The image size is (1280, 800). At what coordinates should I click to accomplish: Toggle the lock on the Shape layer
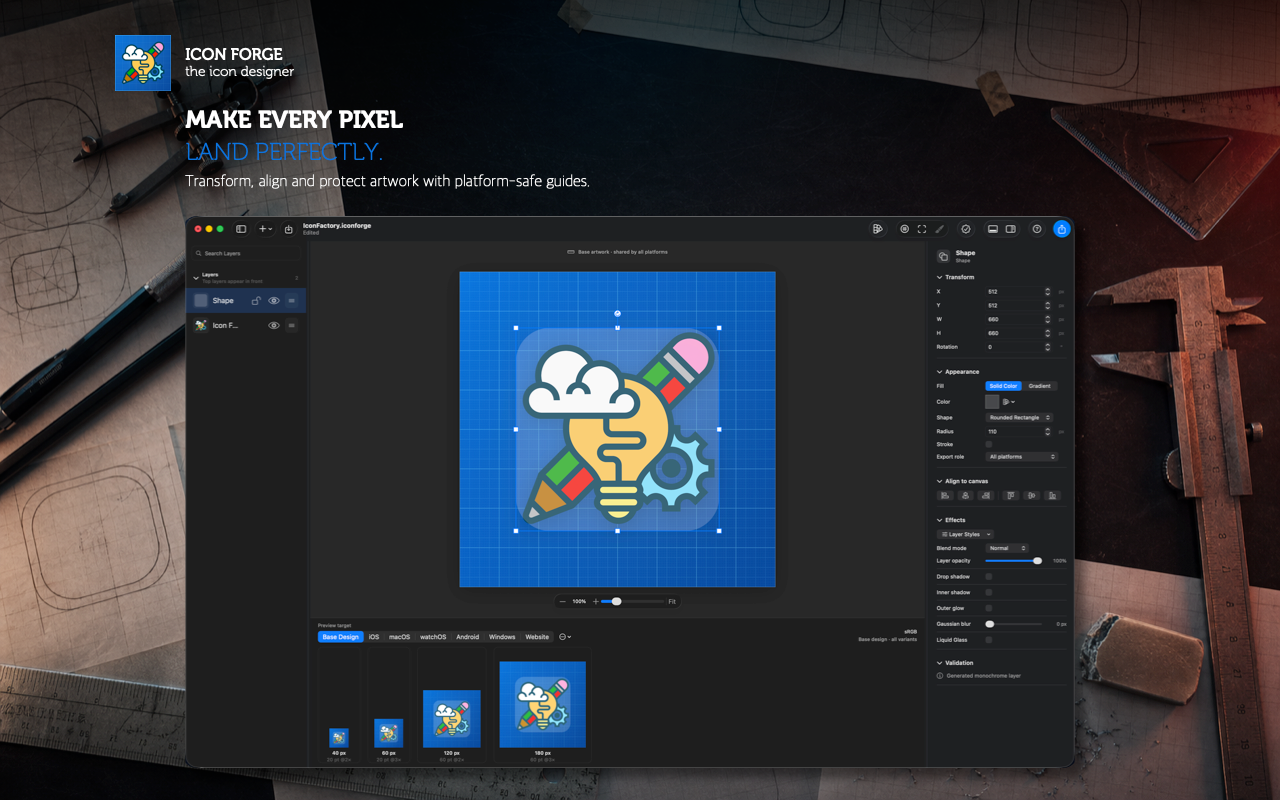tap(256, 300)
